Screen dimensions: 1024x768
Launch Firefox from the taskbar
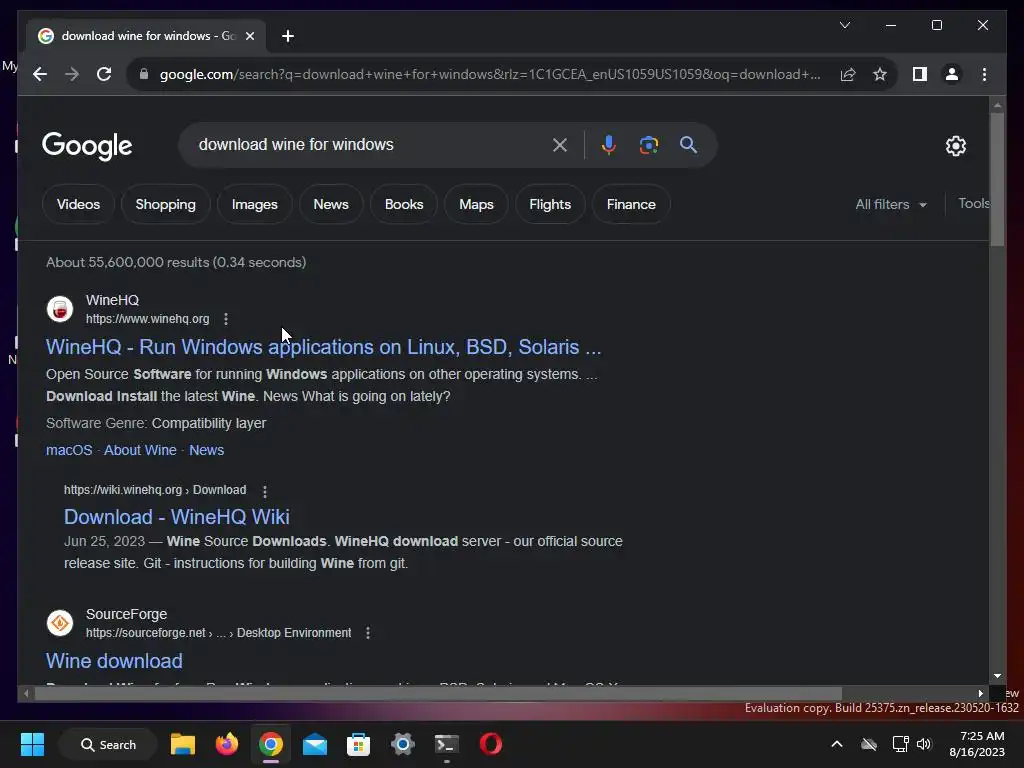(227, 744)
